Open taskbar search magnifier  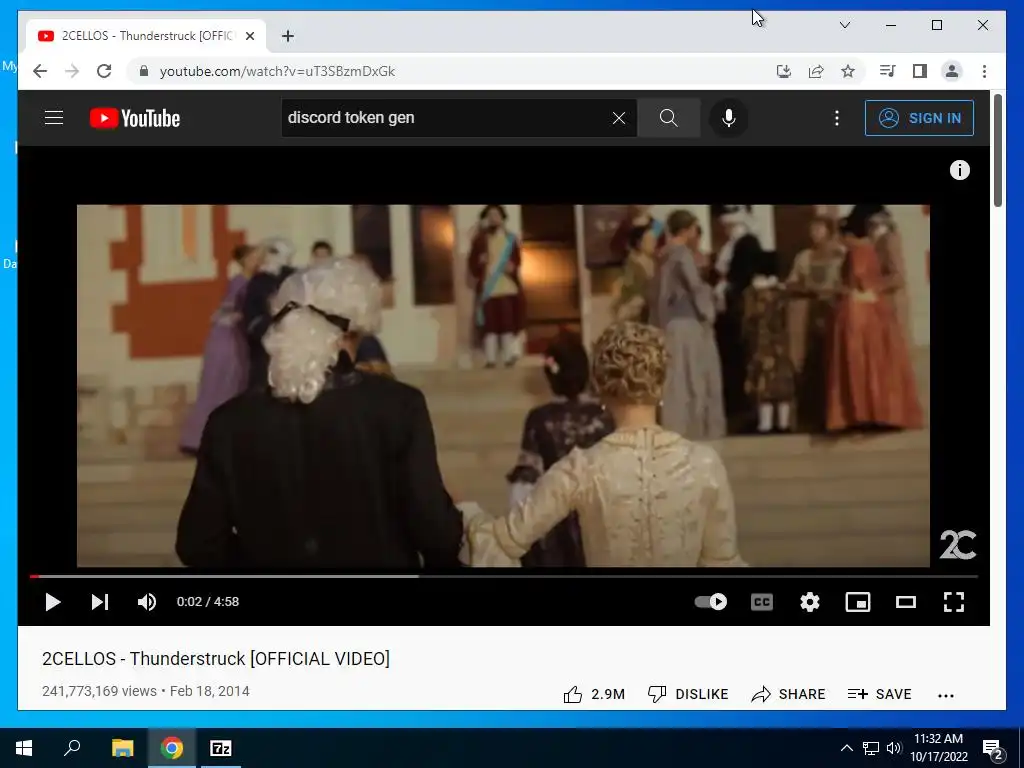pos(72,748)
